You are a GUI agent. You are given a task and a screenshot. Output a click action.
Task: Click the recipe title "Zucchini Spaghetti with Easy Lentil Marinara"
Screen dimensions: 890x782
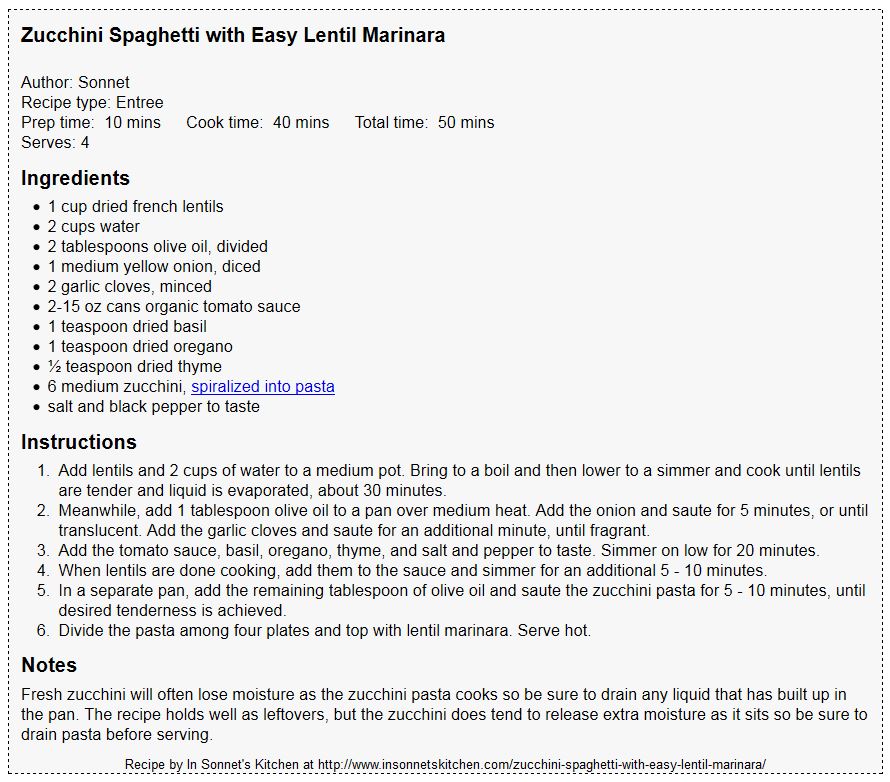click(x=233, y=36)
